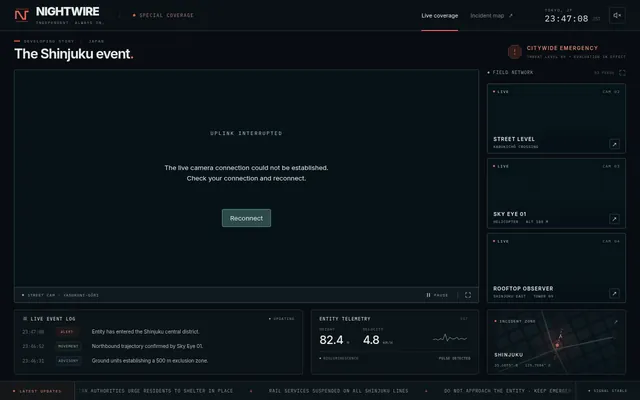Click the 4.8 velocity telemetry value
The width and height of the screenshot is (640, 400).
tap(371, 340)
